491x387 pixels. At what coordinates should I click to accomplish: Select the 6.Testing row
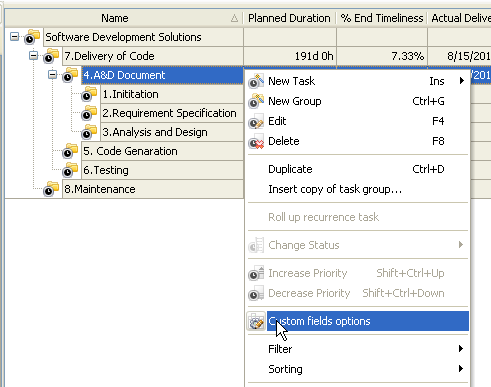162,170
